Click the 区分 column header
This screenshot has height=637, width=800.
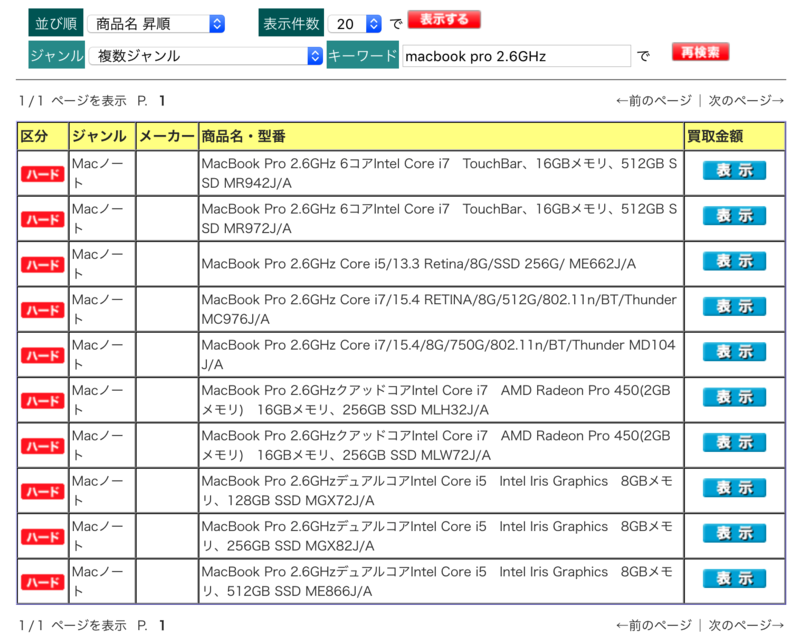(x=43, y=136)
